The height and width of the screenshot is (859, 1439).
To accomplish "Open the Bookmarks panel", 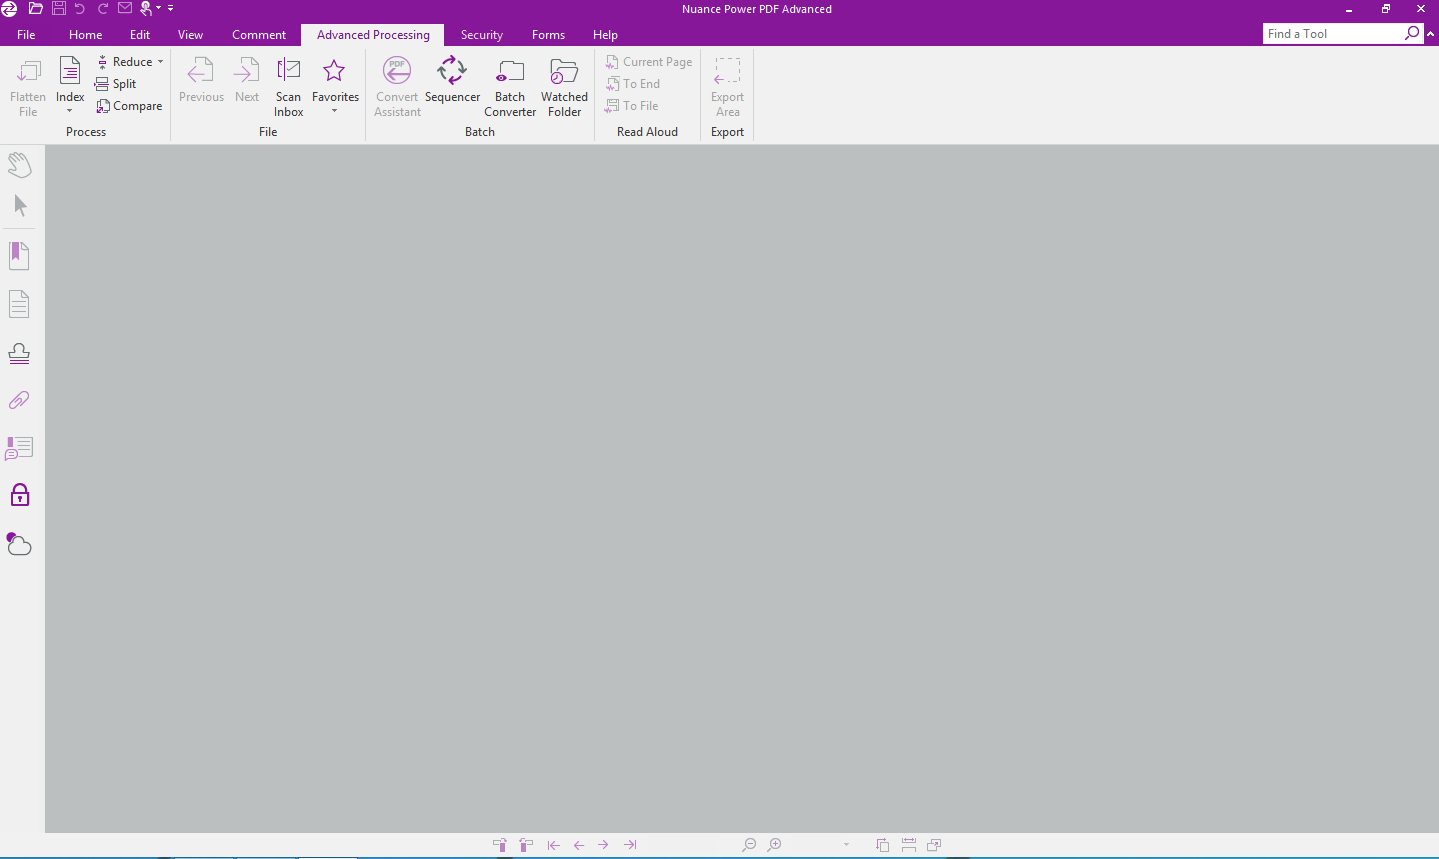I will point(19,256).
